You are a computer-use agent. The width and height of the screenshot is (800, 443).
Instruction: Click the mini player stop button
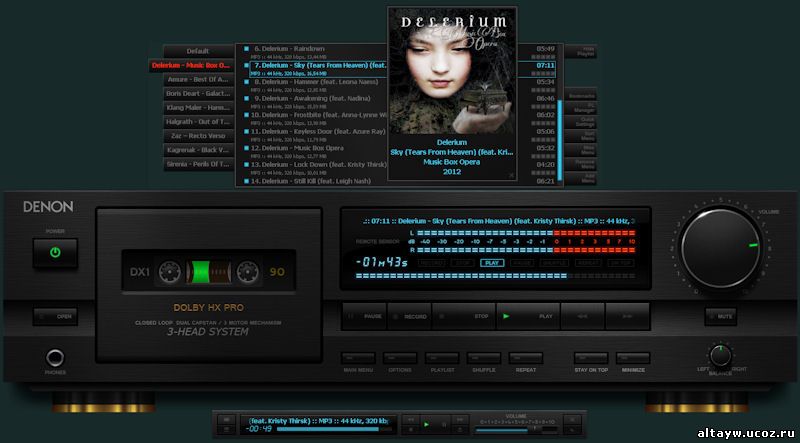410,430
